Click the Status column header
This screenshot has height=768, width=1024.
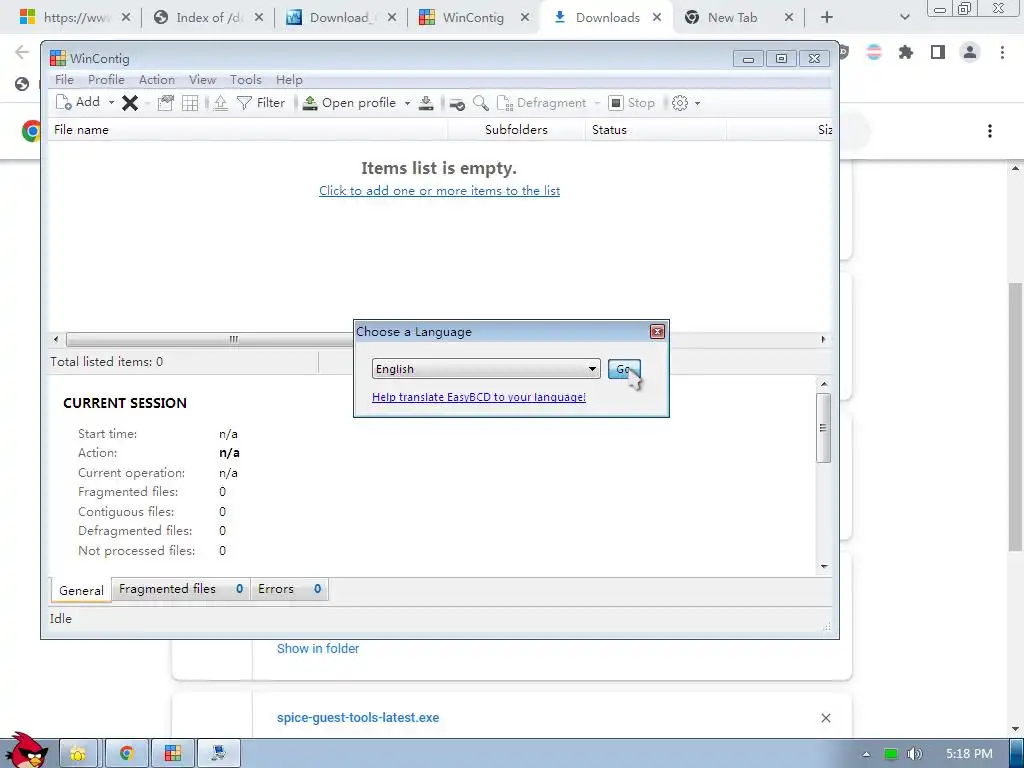[x=656, y=130]
